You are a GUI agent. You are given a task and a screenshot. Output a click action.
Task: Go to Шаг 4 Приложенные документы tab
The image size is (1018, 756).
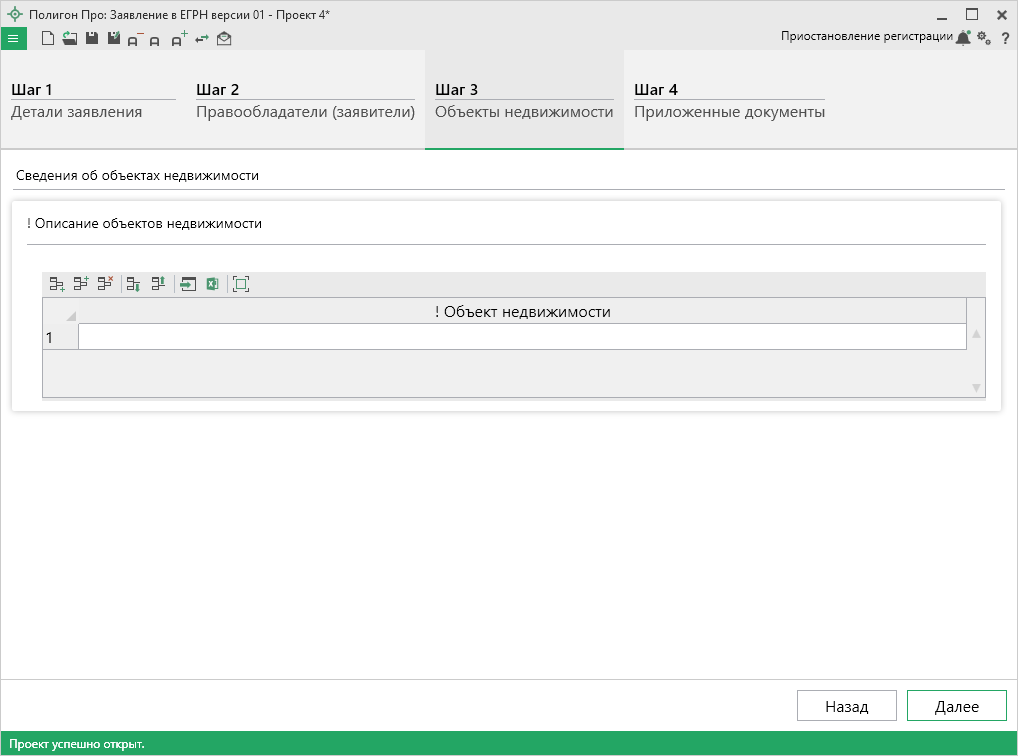(x=729, y=101)
